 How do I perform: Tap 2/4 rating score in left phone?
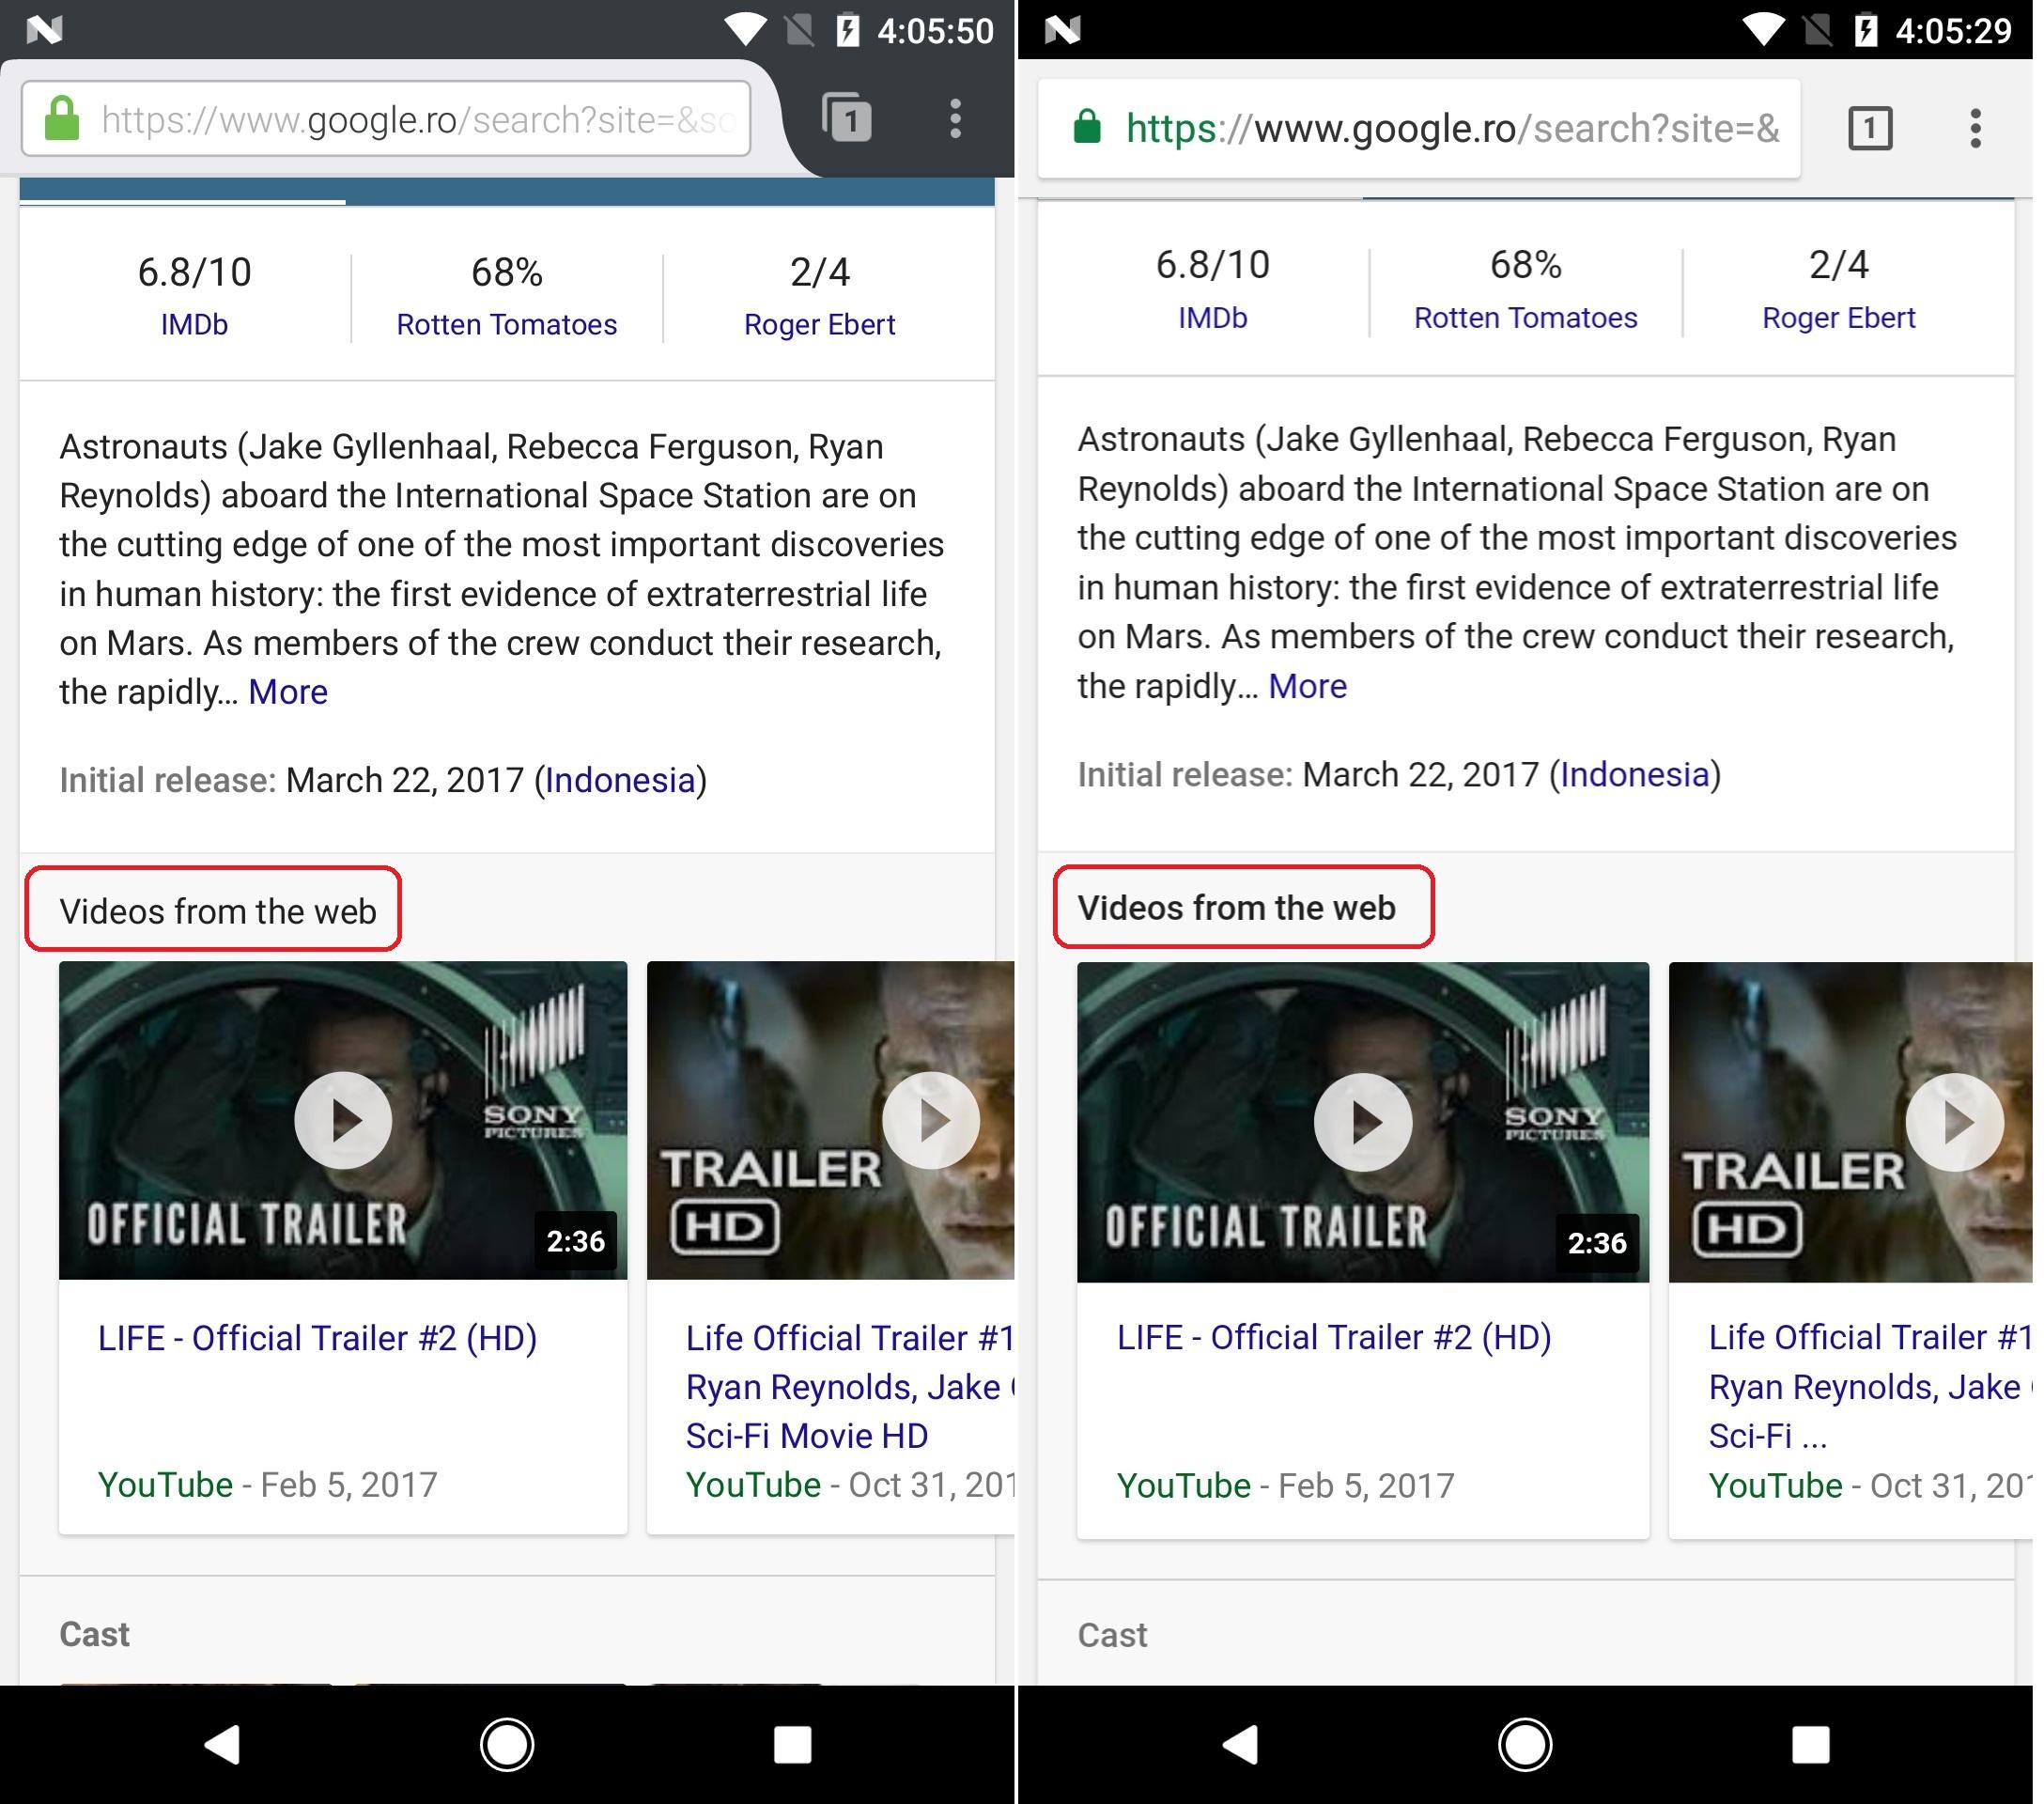819,272
